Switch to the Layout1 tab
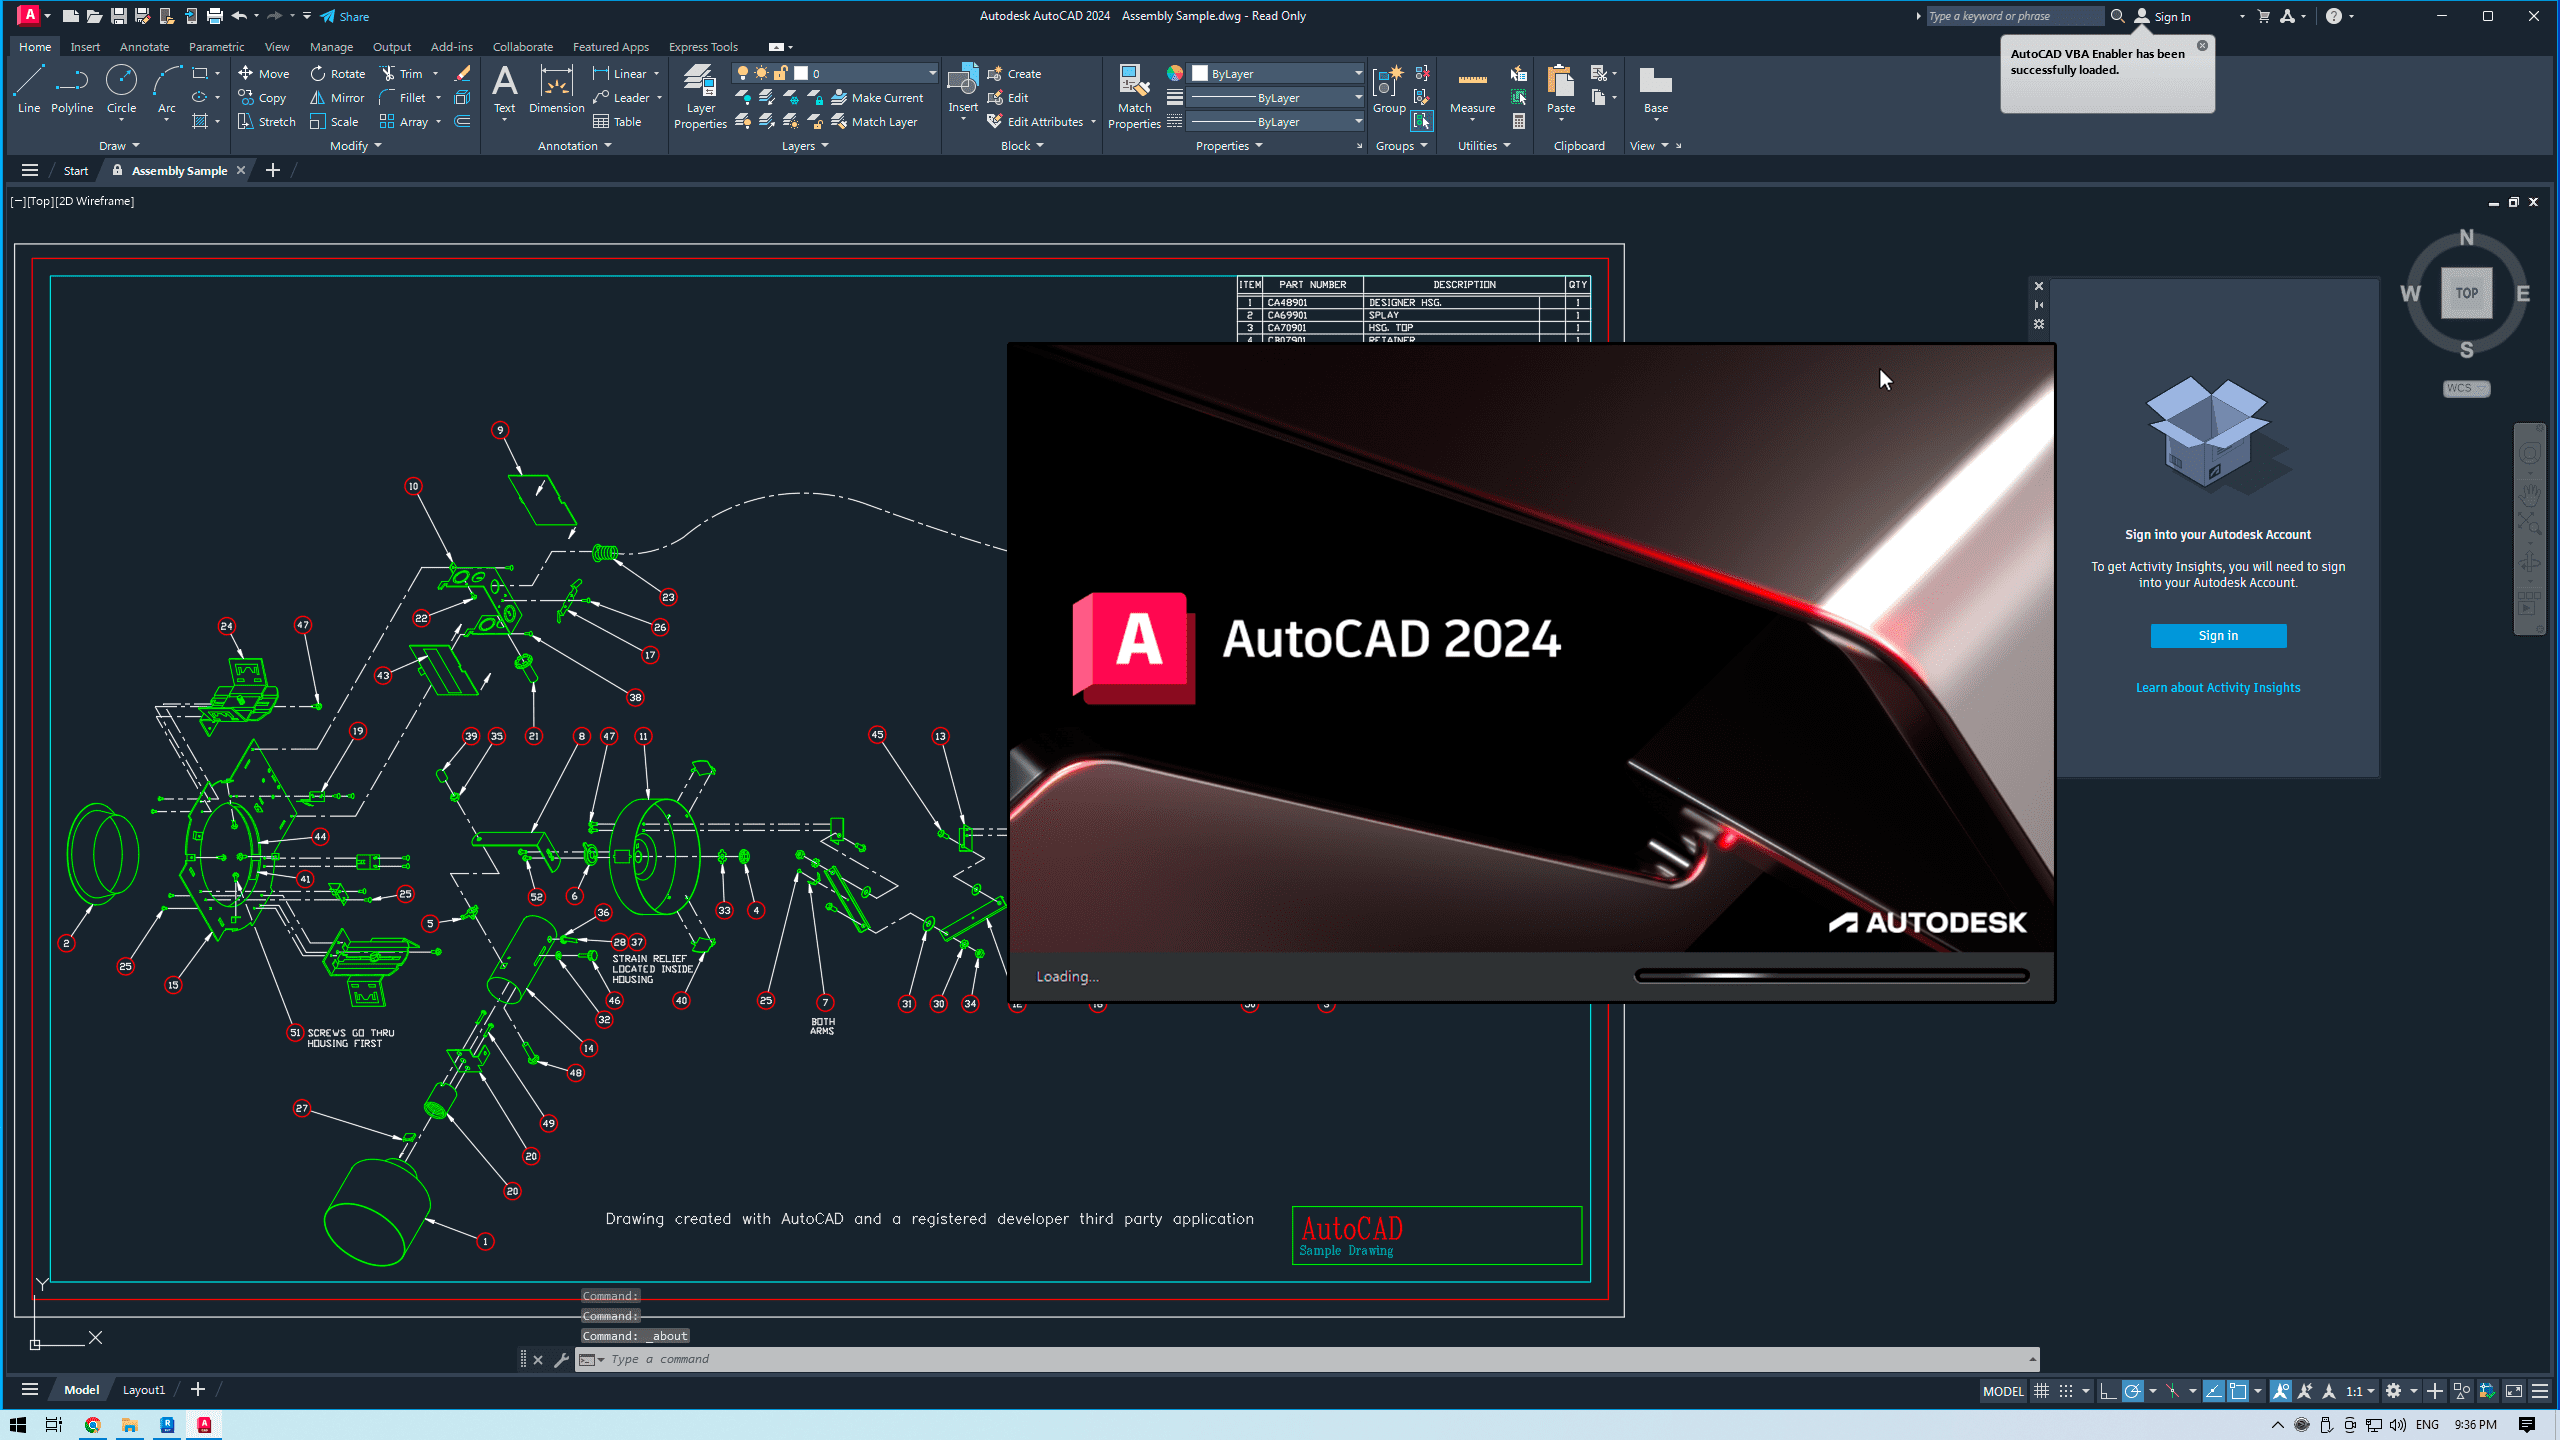Image resolution: width=2560 pixels, height=1440 pixels. tap(143, 1390)
